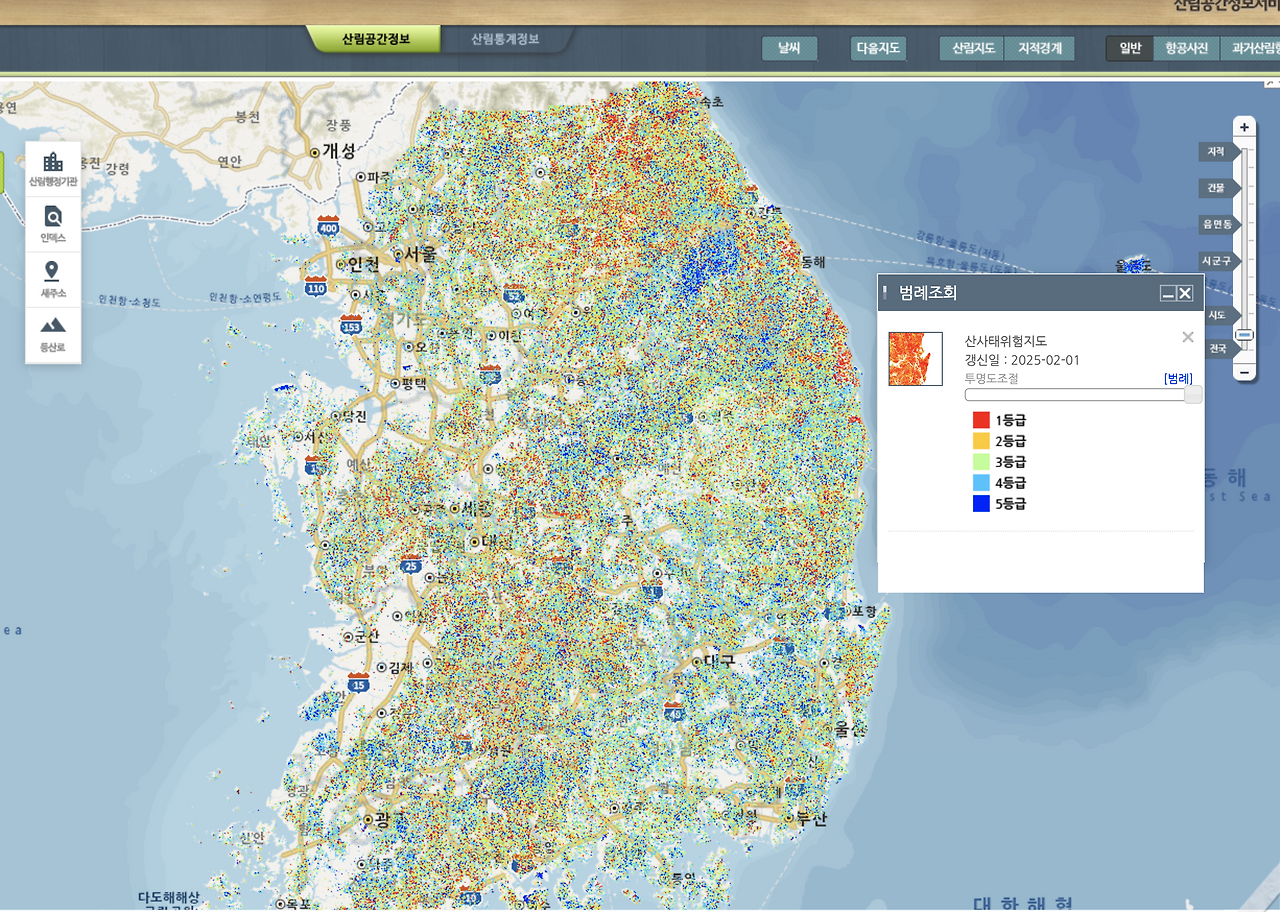Zoom in with the plus button

[1244, 127]
